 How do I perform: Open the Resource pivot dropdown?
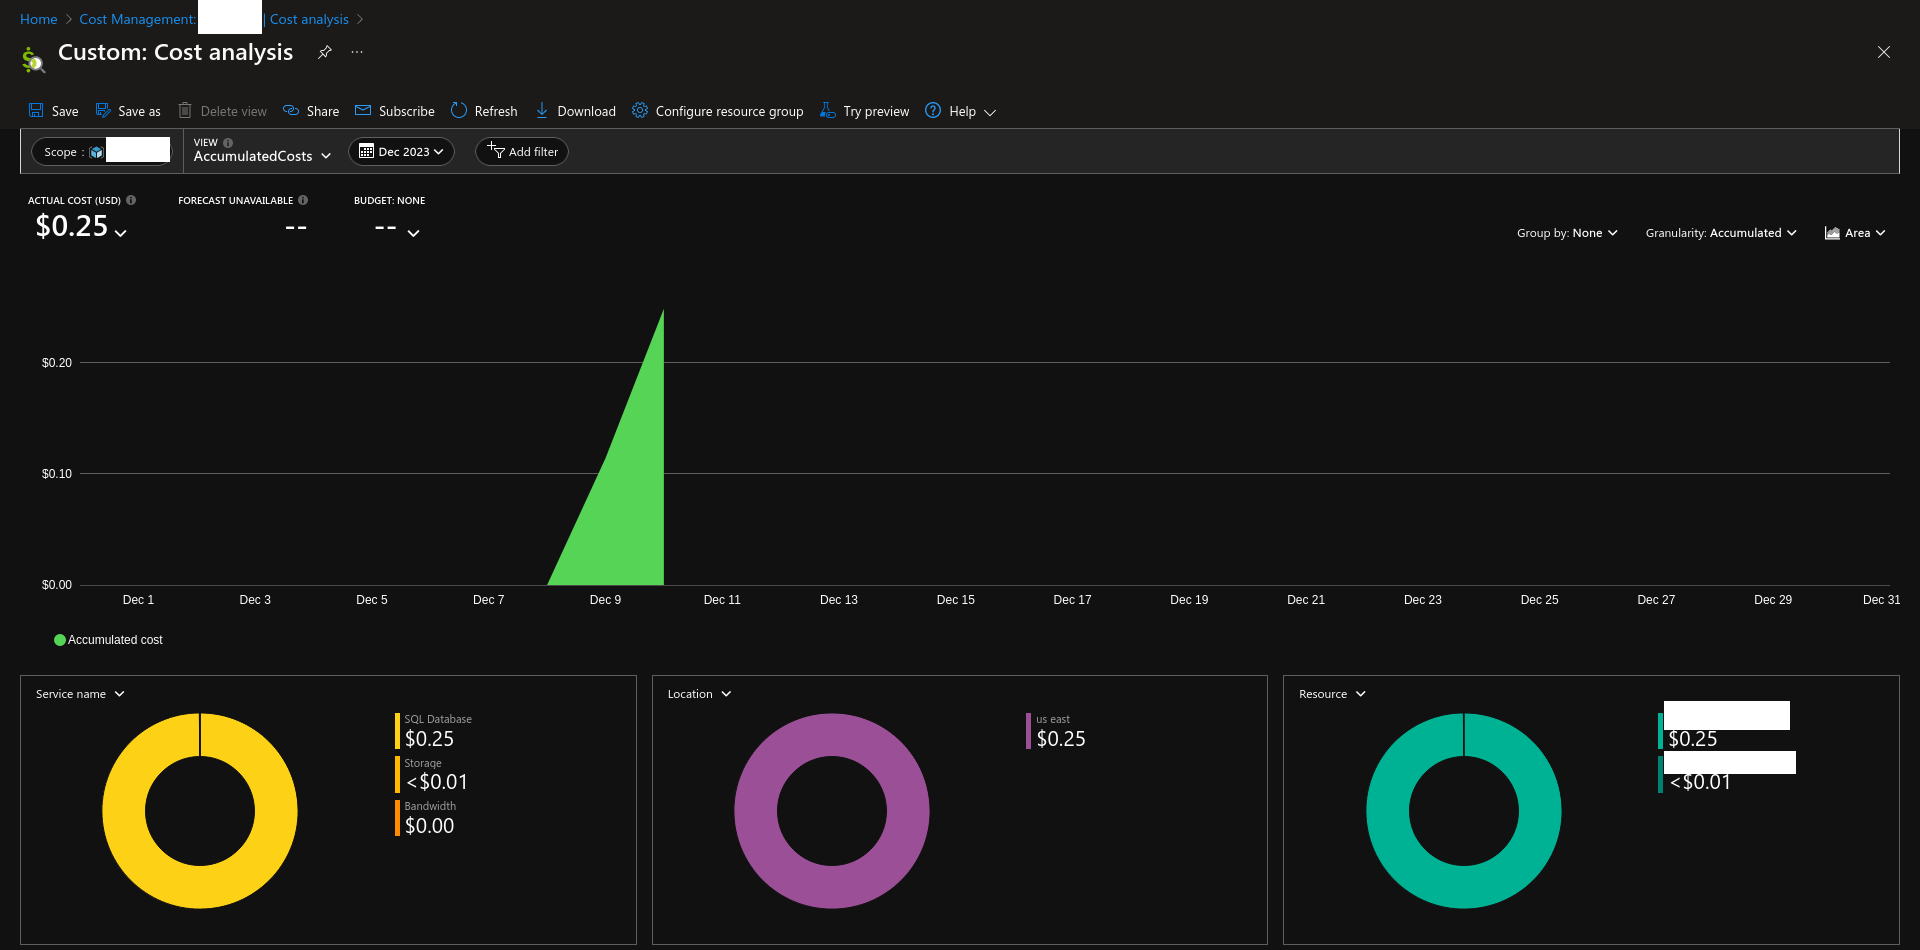point(1332,694)
